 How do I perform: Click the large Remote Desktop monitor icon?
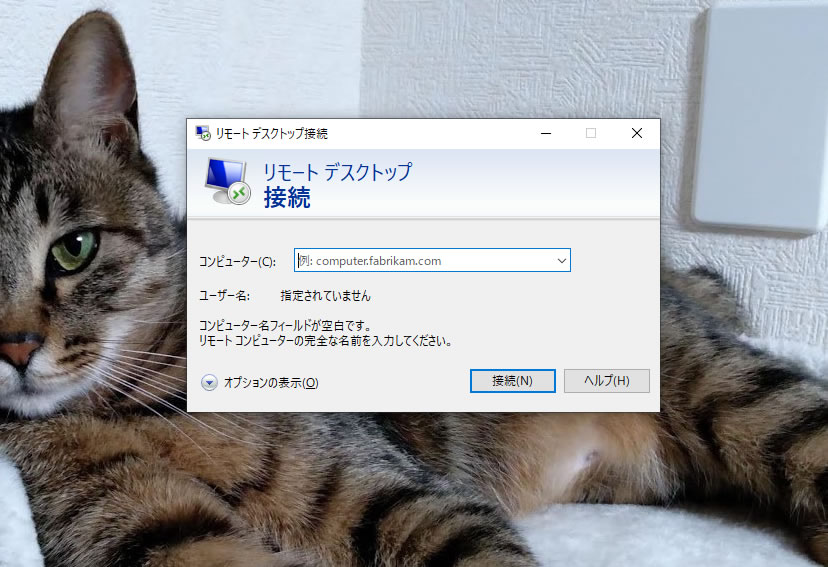[227, 180]
